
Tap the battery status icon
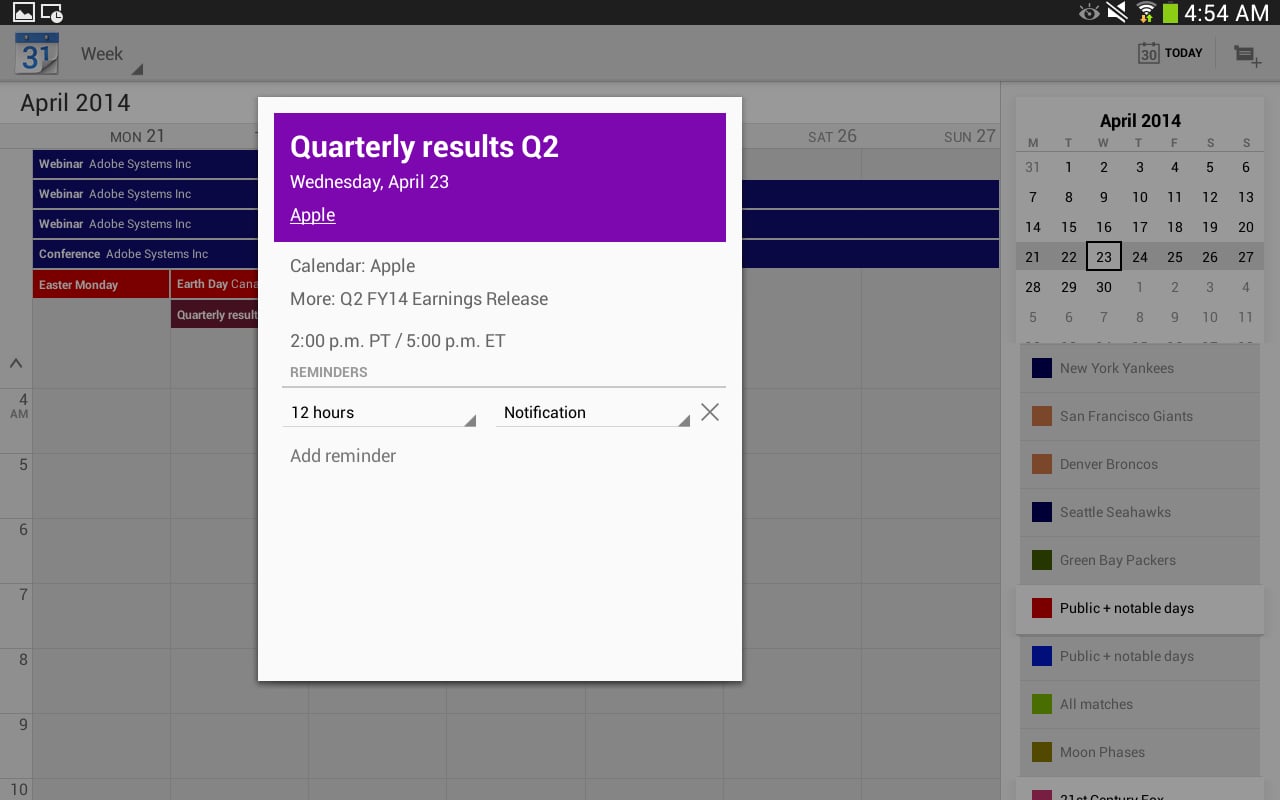(1170, 12)
